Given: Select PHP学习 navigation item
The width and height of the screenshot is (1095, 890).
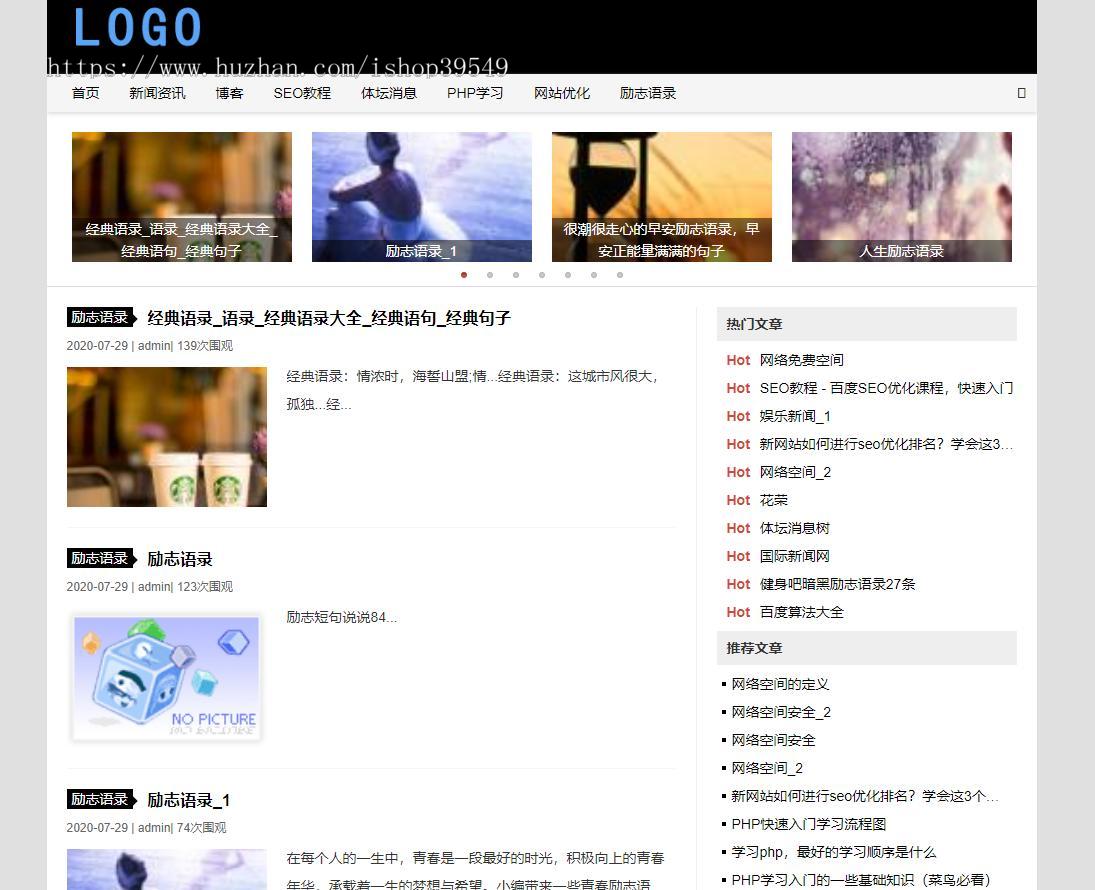Looking at the screenshot, I should click(475, 93).
